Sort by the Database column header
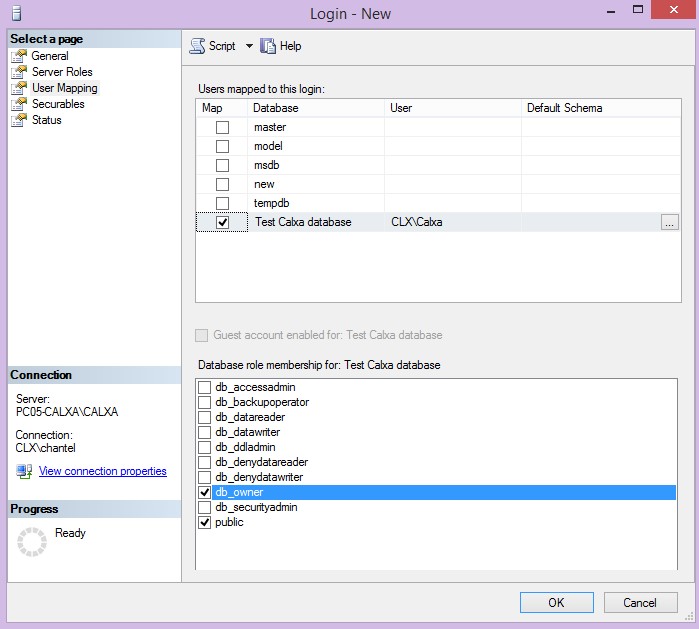 316,108
